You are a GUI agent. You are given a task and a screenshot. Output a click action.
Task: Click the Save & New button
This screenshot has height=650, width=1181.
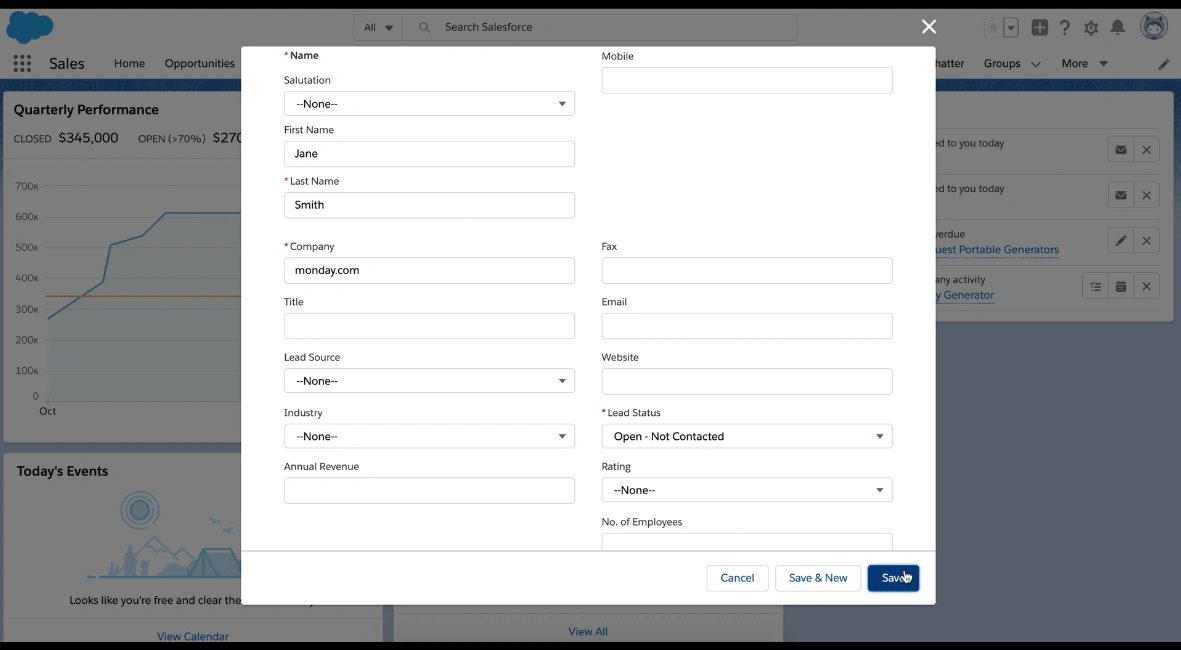pos(818,578)
